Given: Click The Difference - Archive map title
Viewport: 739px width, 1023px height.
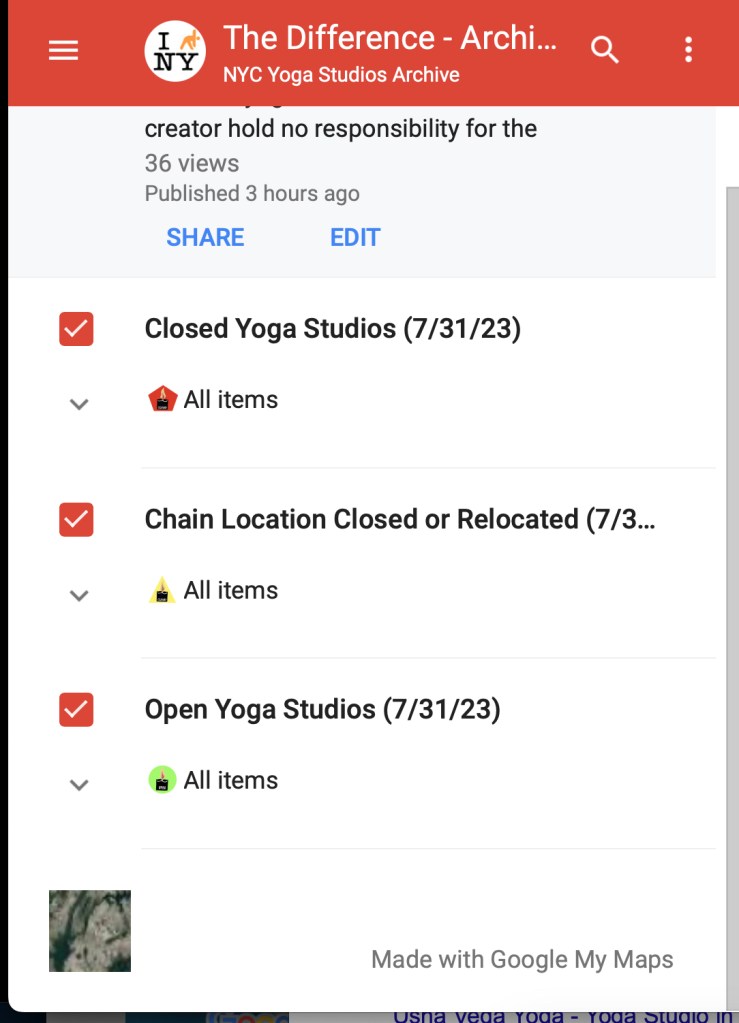Looking at the screenshot, I should tap(390, 38).
